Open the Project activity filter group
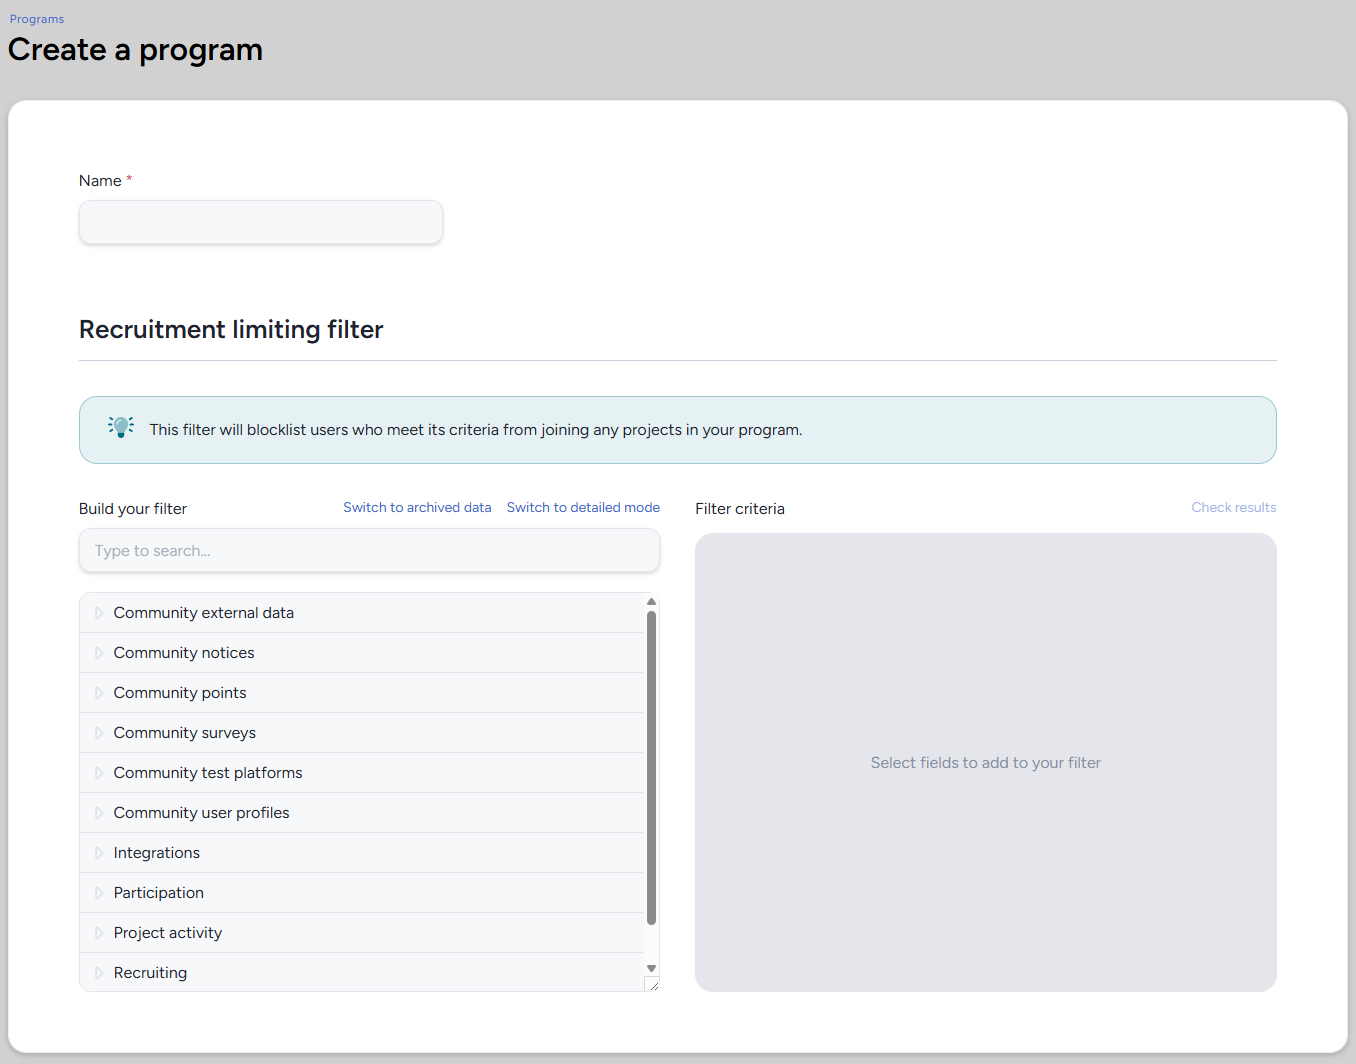This screenshot has height=1064, width=1356. tap(167, 933)
